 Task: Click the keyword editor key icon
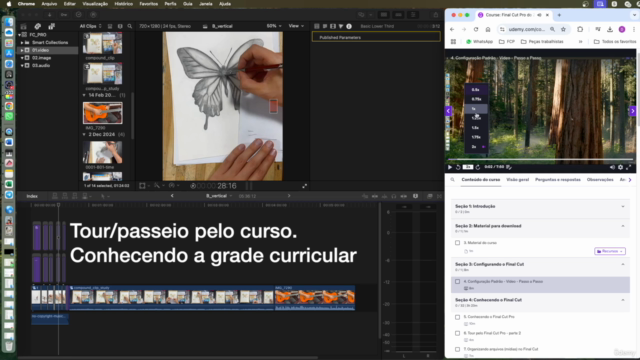(x=64, y=15)
